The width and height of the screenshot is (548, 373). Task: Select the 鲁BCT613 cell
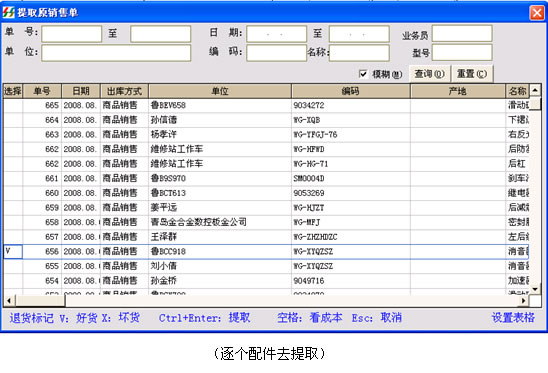pos(220,193)
